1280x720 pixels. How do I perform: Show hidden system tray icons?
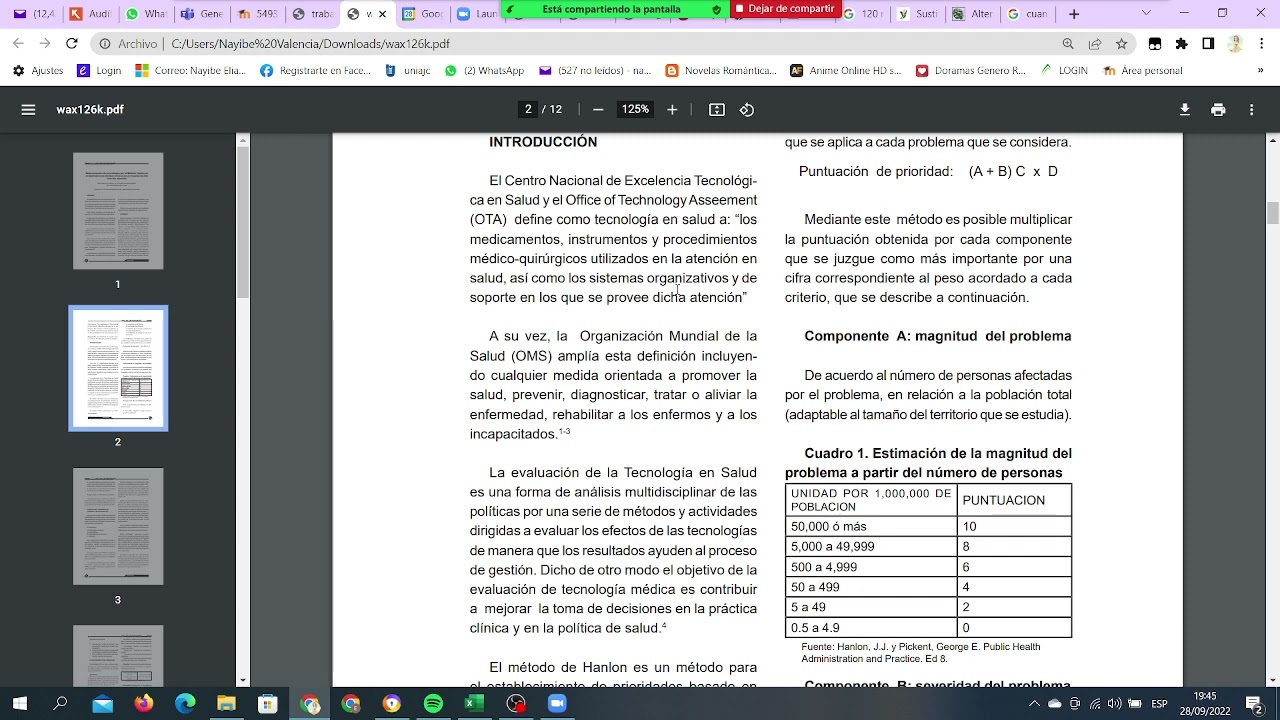click(1035, 704)
